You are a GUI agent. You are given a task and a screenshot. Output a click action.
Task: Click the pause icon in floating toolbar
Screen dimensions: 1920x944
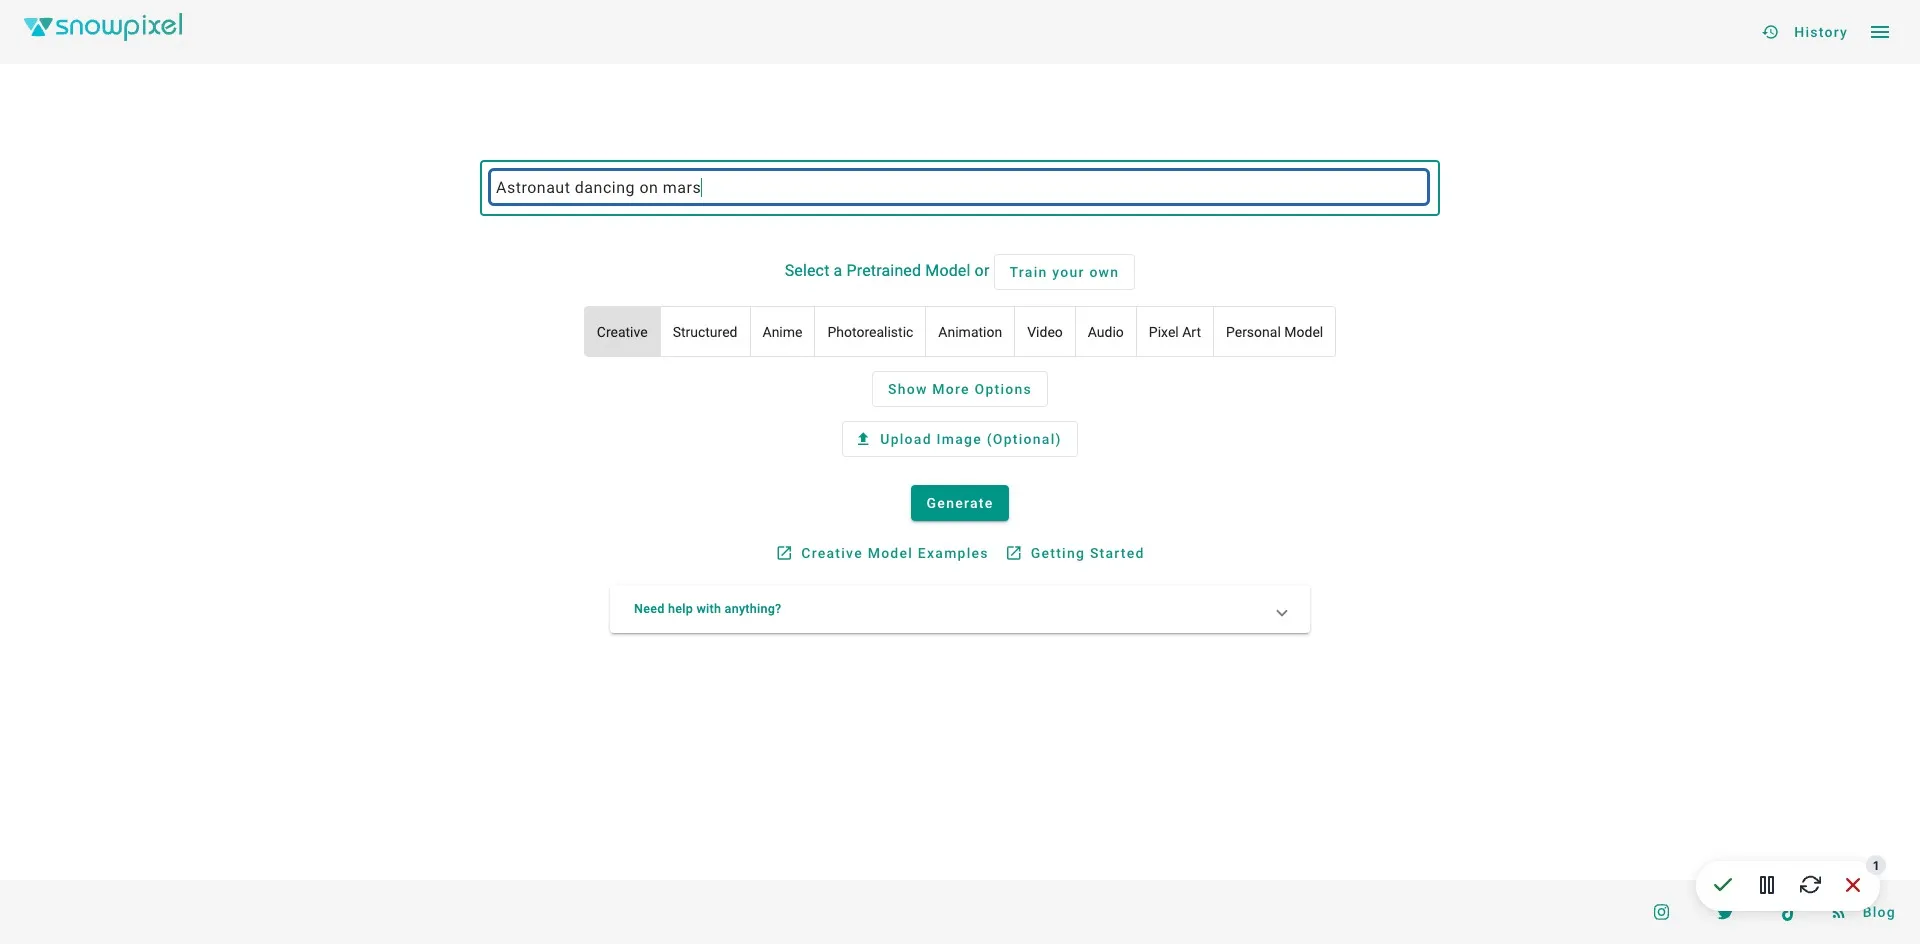(x=1767, y=885)
